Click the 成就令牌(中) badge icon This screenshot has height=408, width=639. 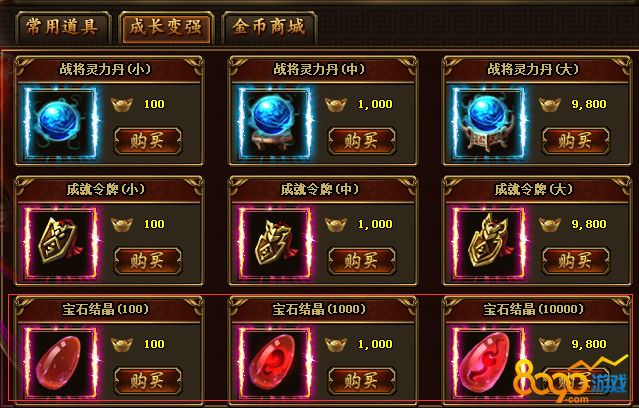click(275, 243)
